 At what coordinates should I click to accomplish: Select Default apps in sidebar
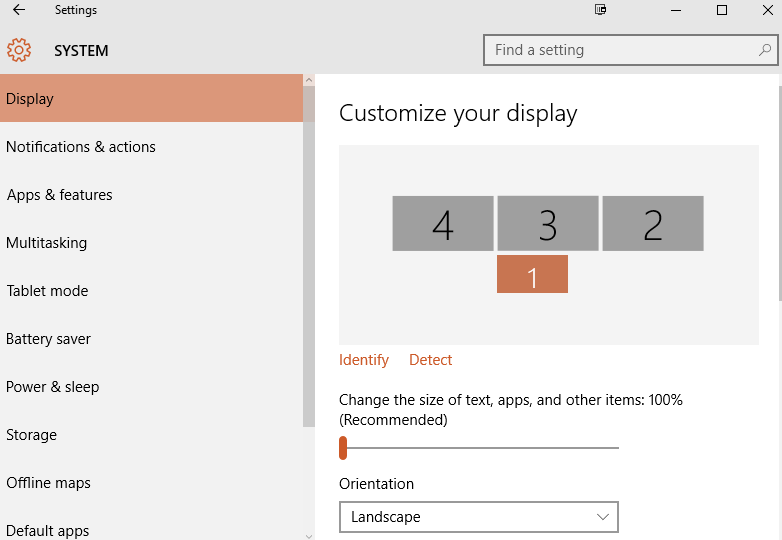tap(152, 529)
